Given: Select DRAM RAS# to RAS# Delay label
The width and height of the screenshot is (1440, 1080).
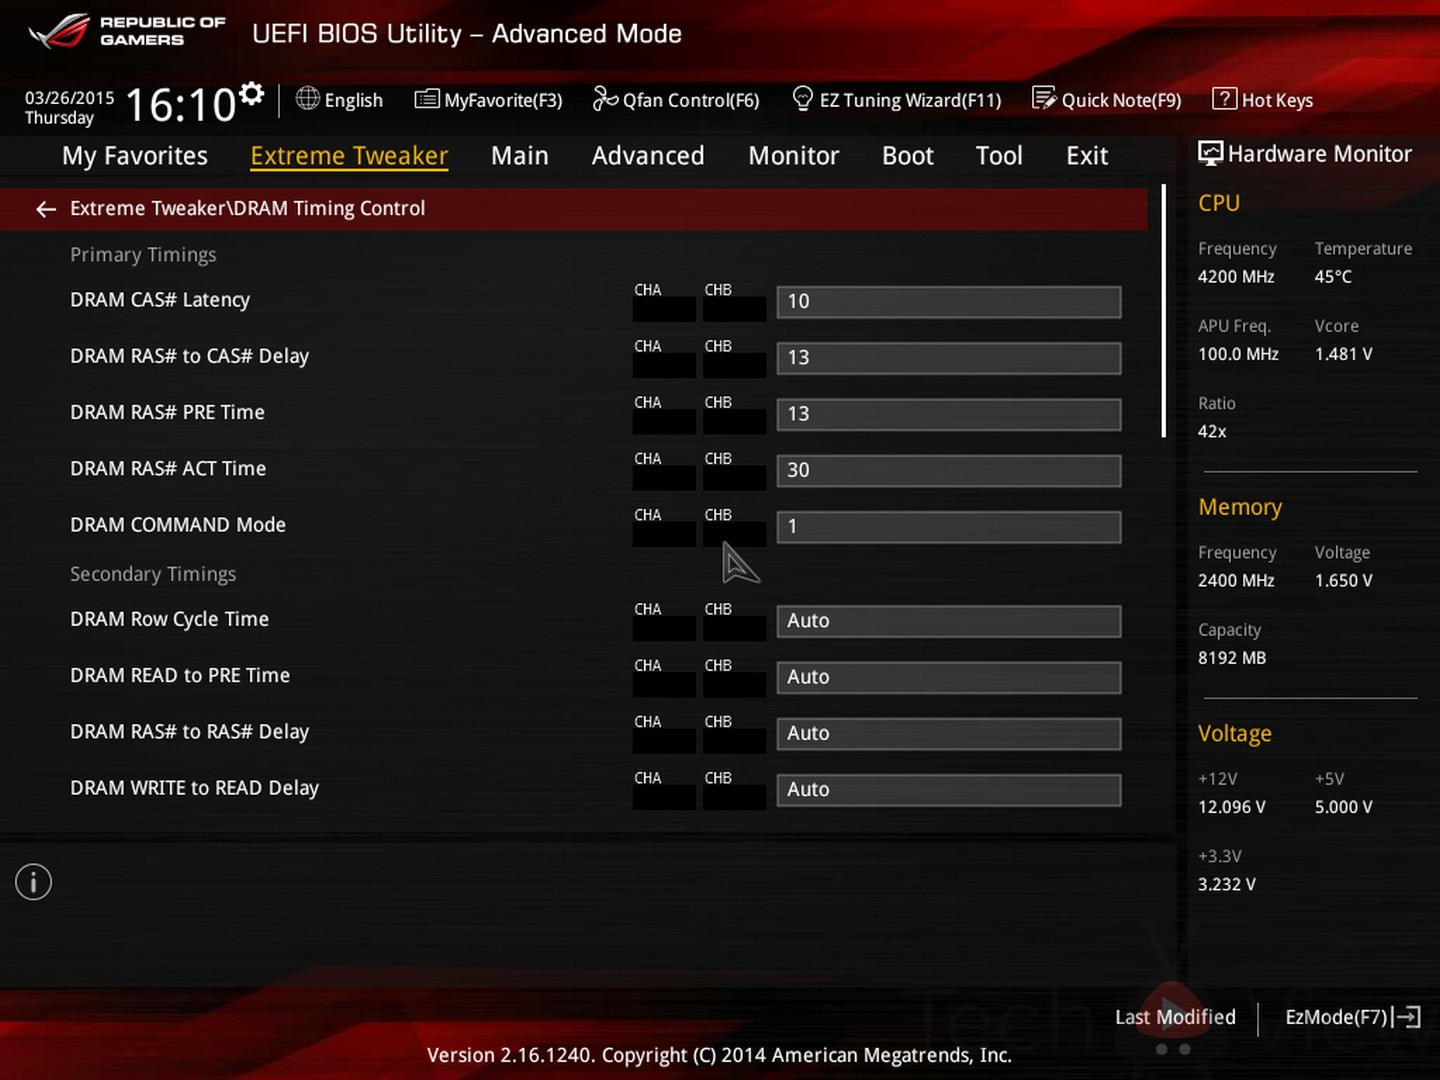Looking at the screenshot, I should click(x=190, y=731).
